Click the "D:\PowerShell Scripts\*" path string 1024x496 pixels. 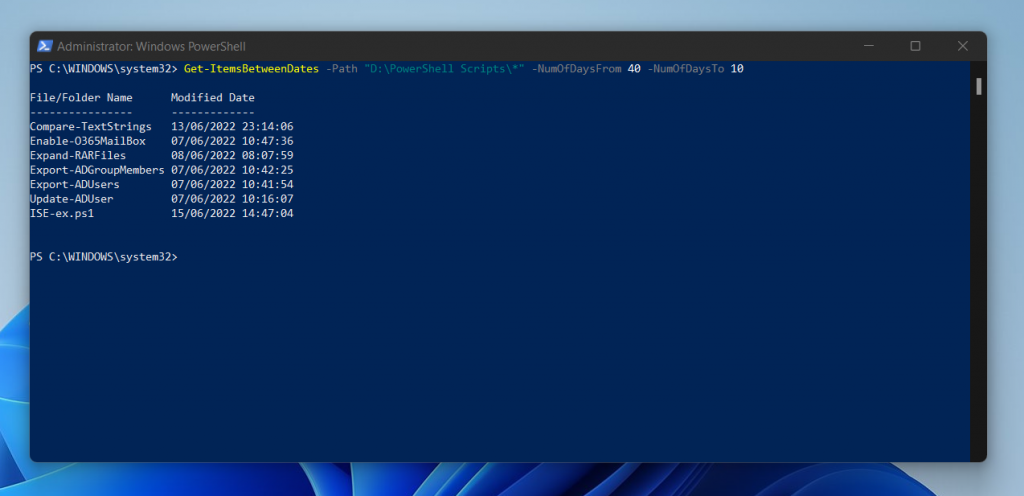click(444, 69)
